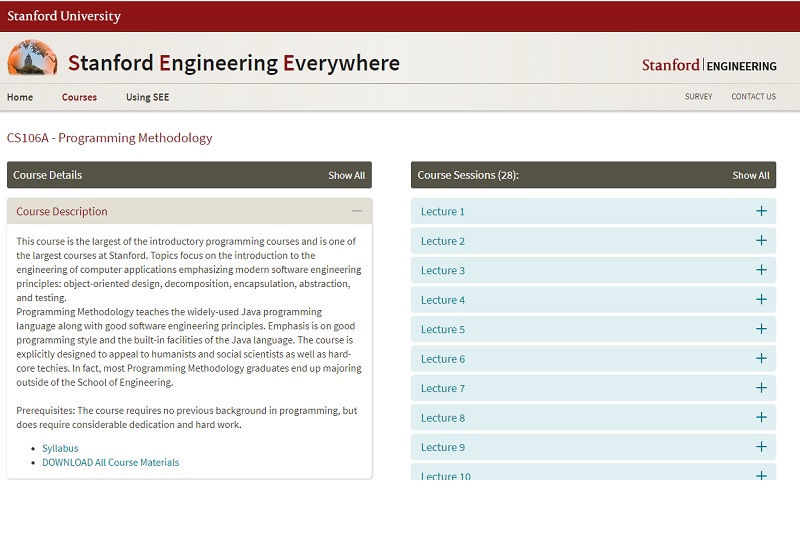Open the Lecture 4 session row
This screenshot has height=551, width=800.
pos(593,299)
